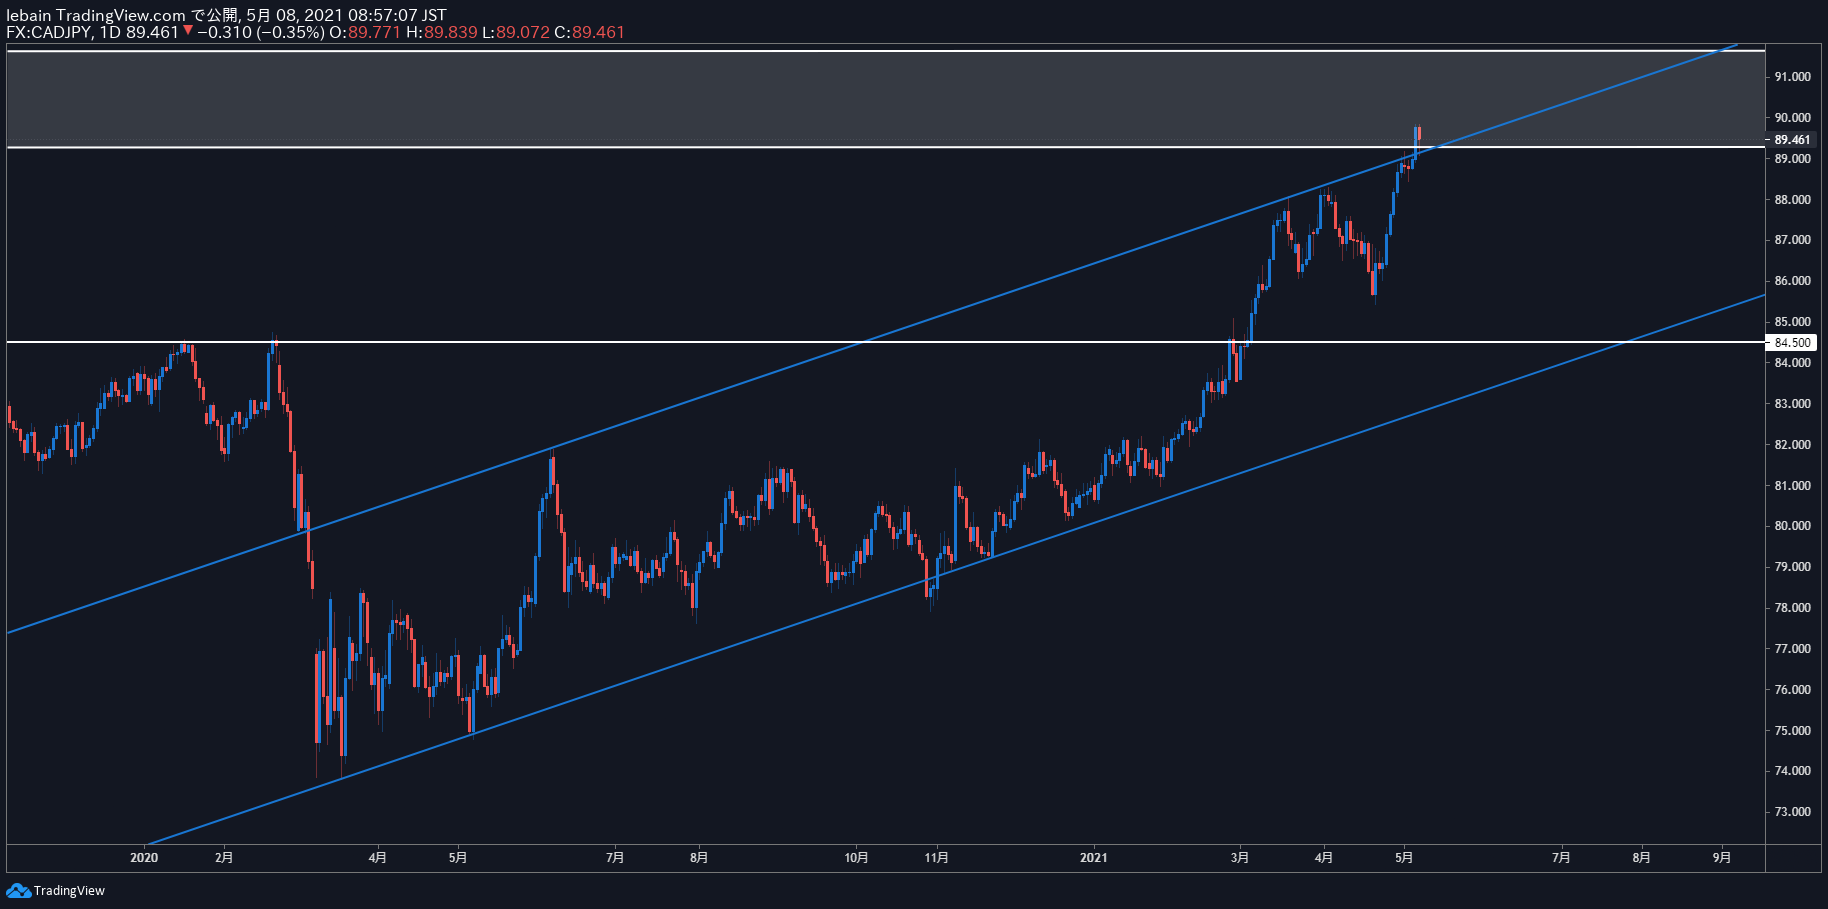Screen dimensions: 1828x909
Task: Click the 10月 time axis label
Action: pos(856,857)
